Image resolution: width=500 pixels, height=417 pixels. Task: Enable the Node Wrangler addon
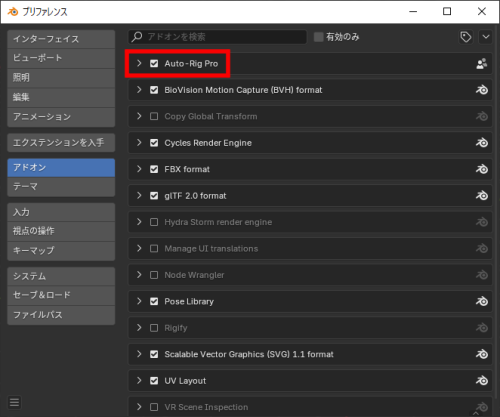click(154, 275)
